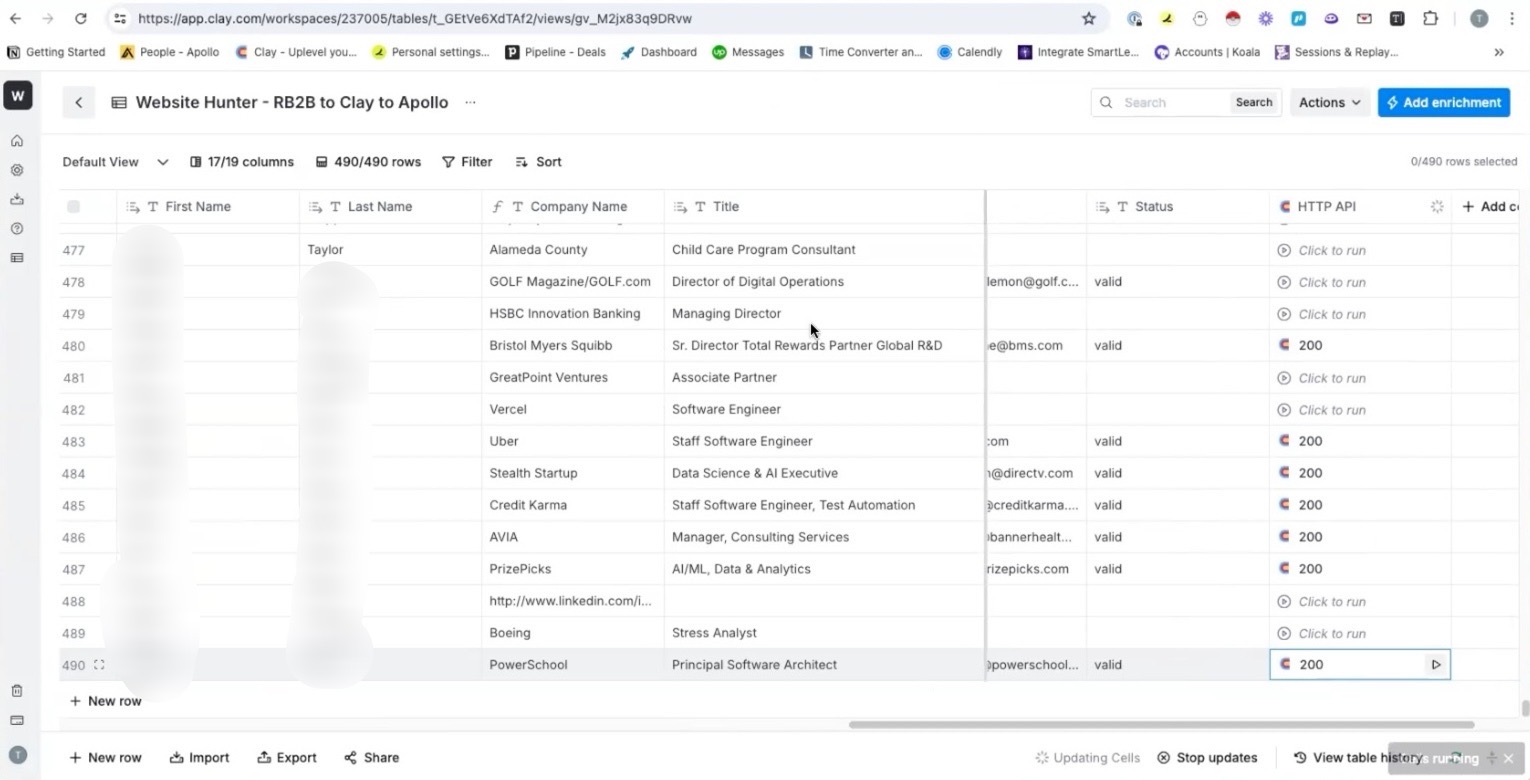Run HTTP API for row 477
The width and height of the screenshot is (1530, 780).
[x=1321, y=250]
